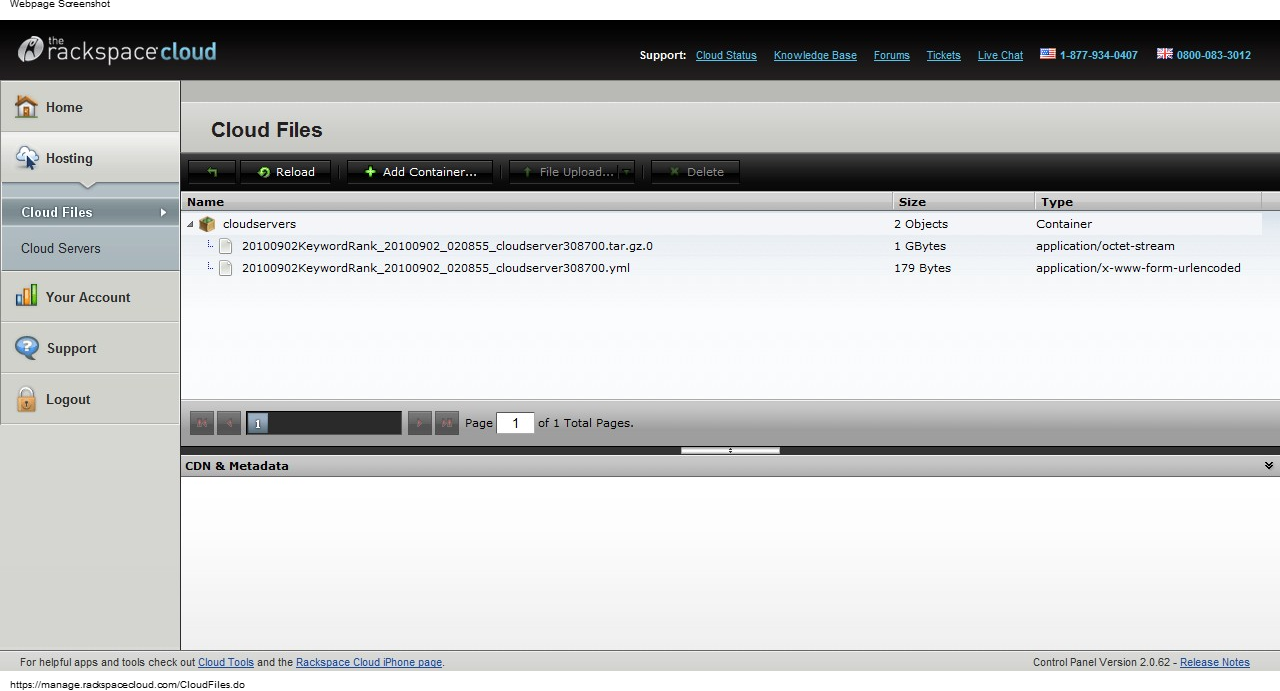Select the 20100902KeywordRank .yml file
Viewport: 1280px width, 691px height.
point(436,268)
